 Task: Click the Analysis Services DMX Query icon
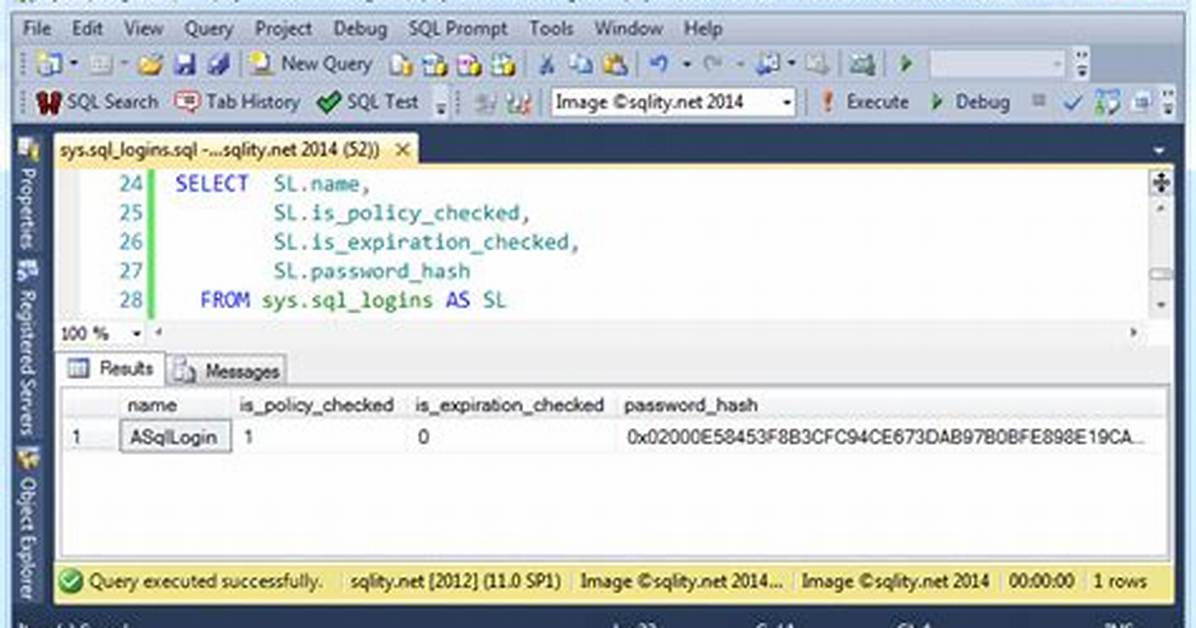click(468, 66)
